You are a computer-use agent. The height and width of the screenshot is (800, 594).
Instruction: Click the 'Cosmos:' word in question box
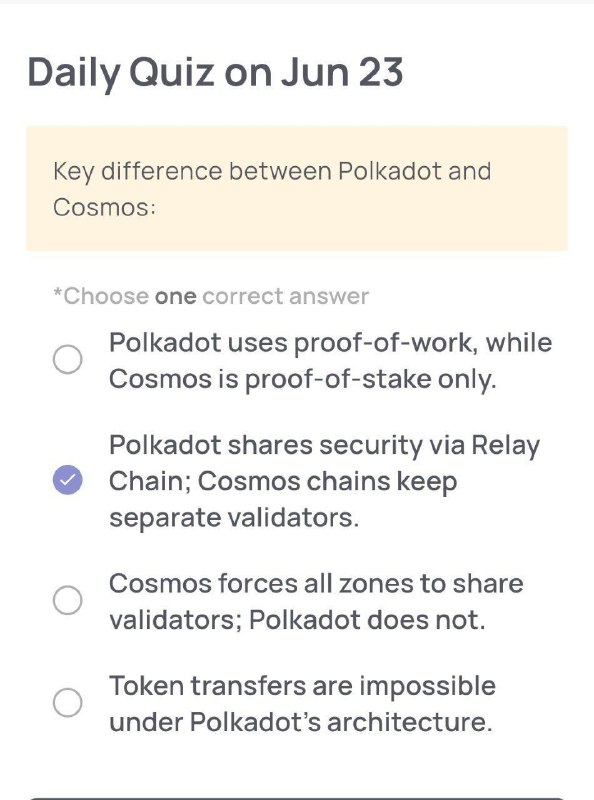pos(104,208)
